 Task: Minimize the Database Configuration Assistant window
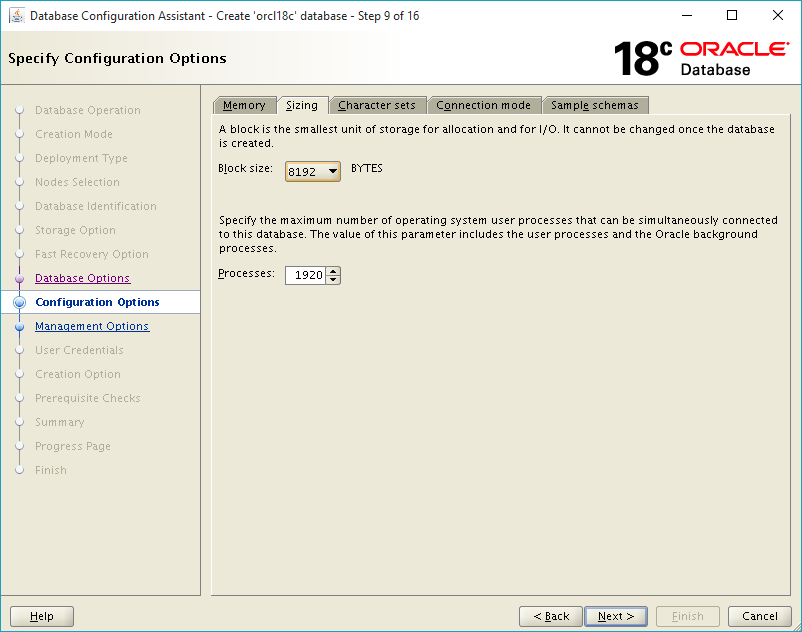[x=687, y=16]
